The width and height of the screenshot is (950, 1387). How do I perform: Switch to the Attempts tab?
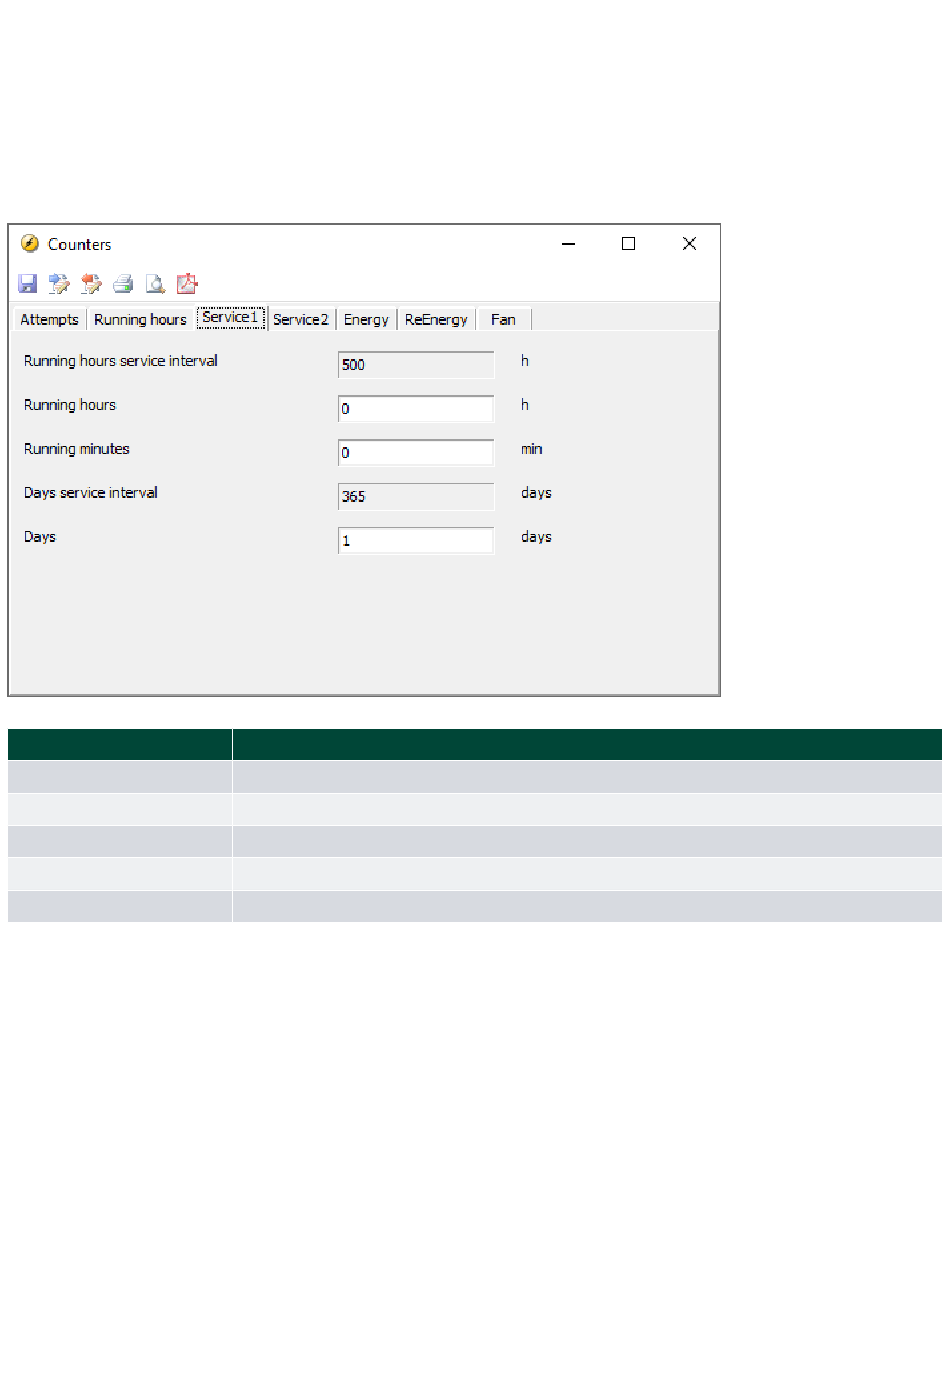click(x=49, y=320)
